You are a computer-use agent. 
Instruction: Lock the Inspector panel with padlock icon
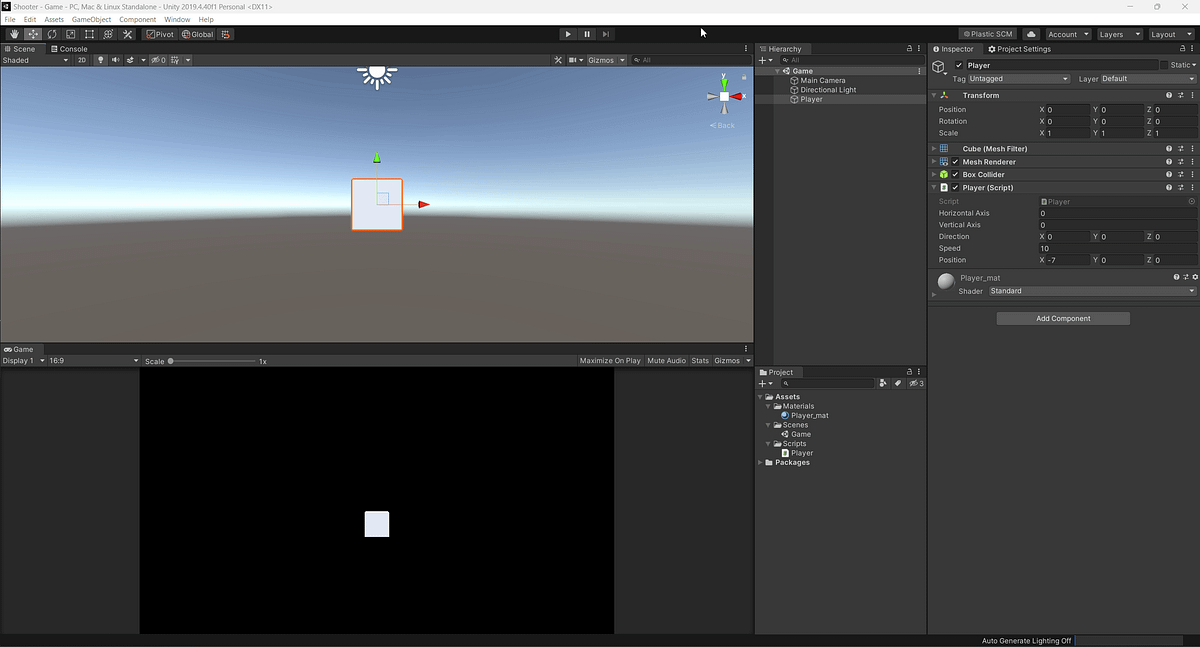tap(1182, 48)
